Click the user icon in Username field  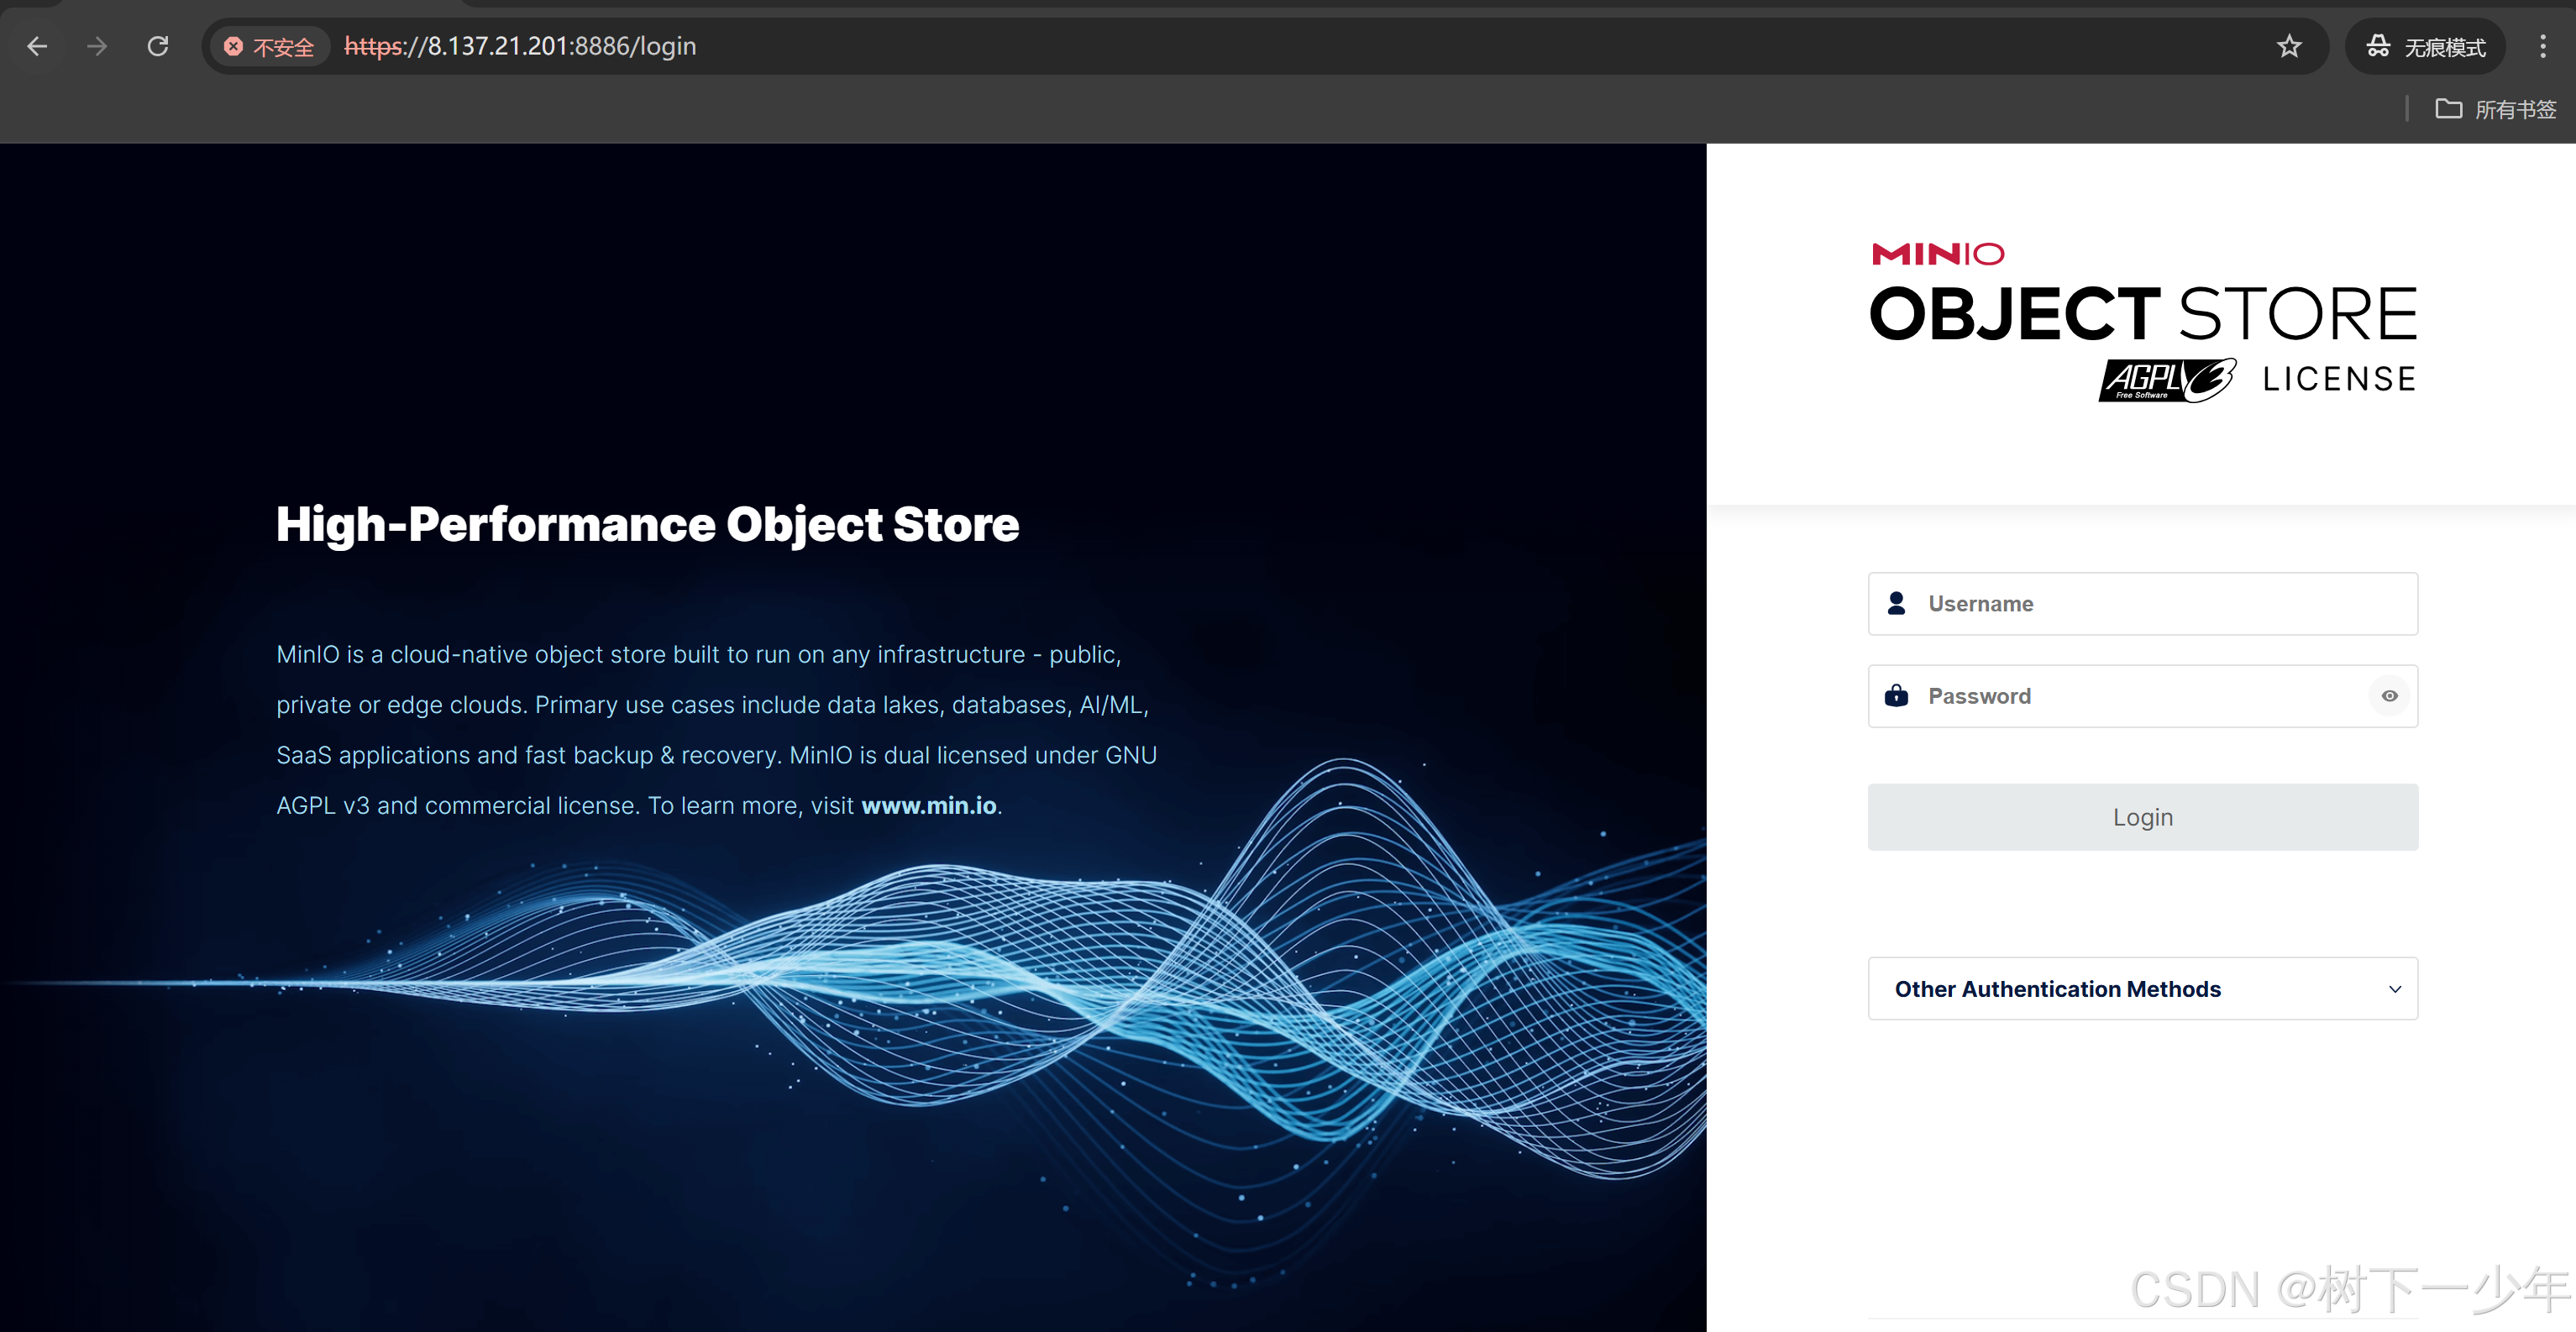click(1896, 603)
